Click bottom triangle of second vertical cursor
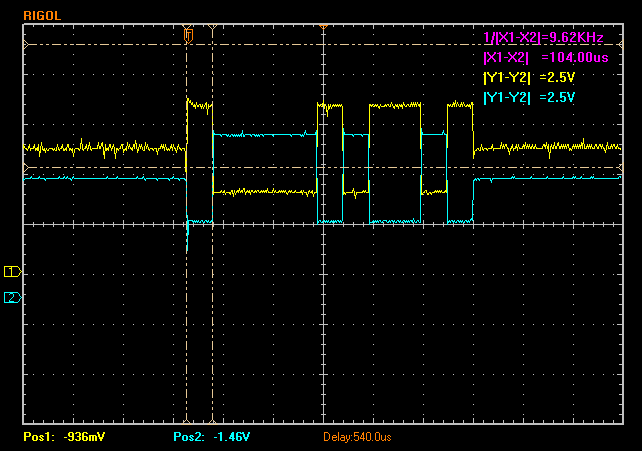 212,421
